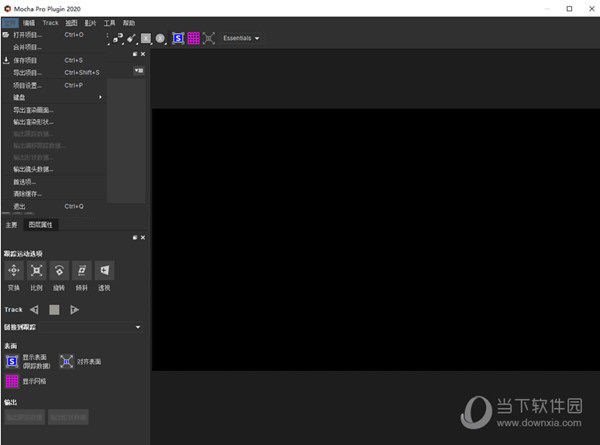The width and height of the screenshot is (600, 445).
Task: Expand the 键盘 submenu arrow
Action: click(100, 97)
